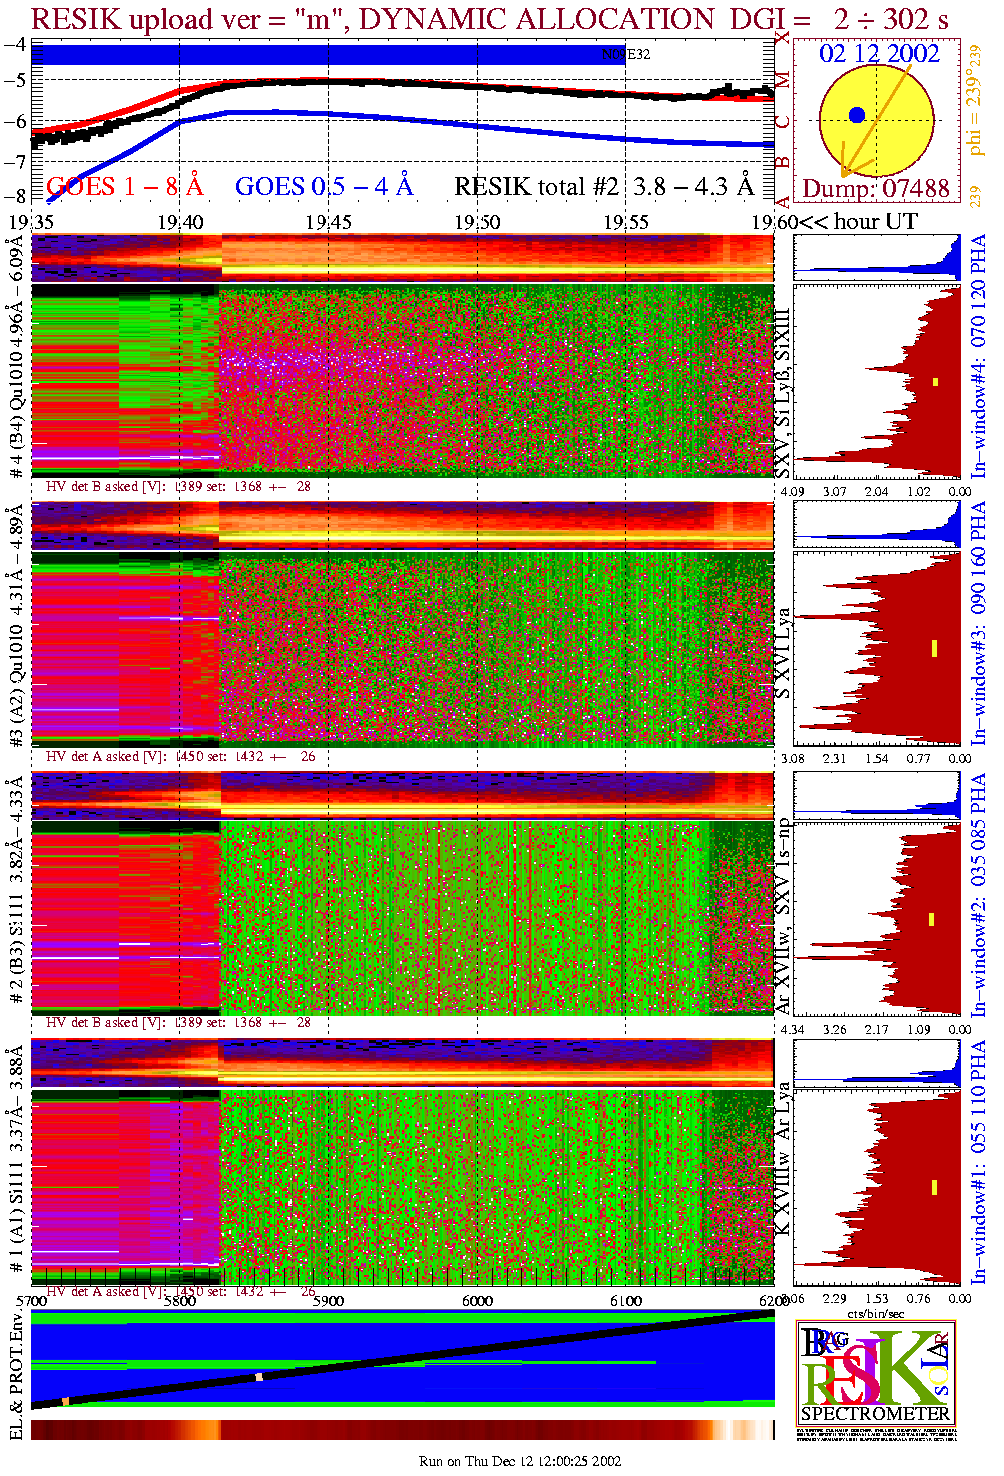The width and height of the screenshot is (1004, 1476).
Task: Click the 19:45 time tick label
Action: (x=328, y=222)
